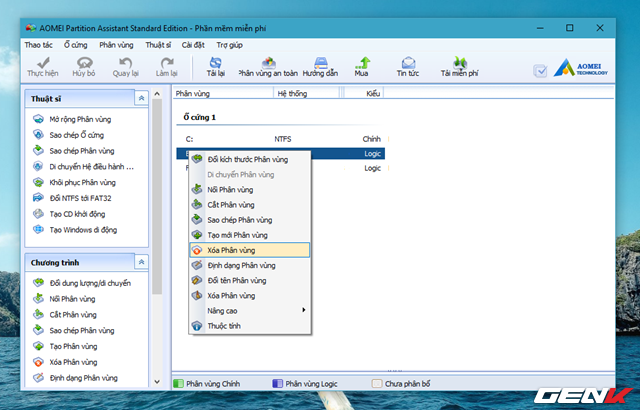
Task: Select the C: NTFS partition row
Action: (281, 139)
